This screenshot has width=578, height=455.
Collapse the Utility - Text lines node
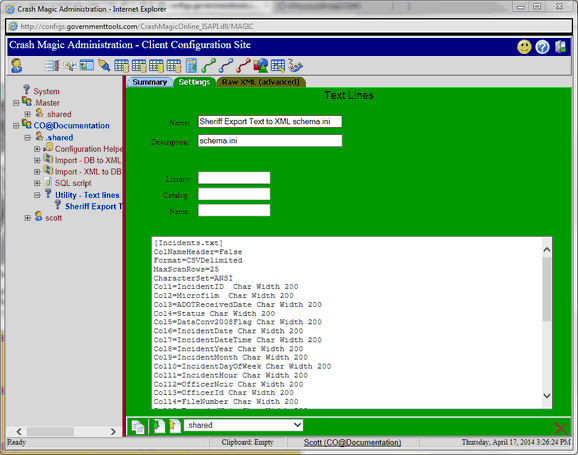coord(37,195)
